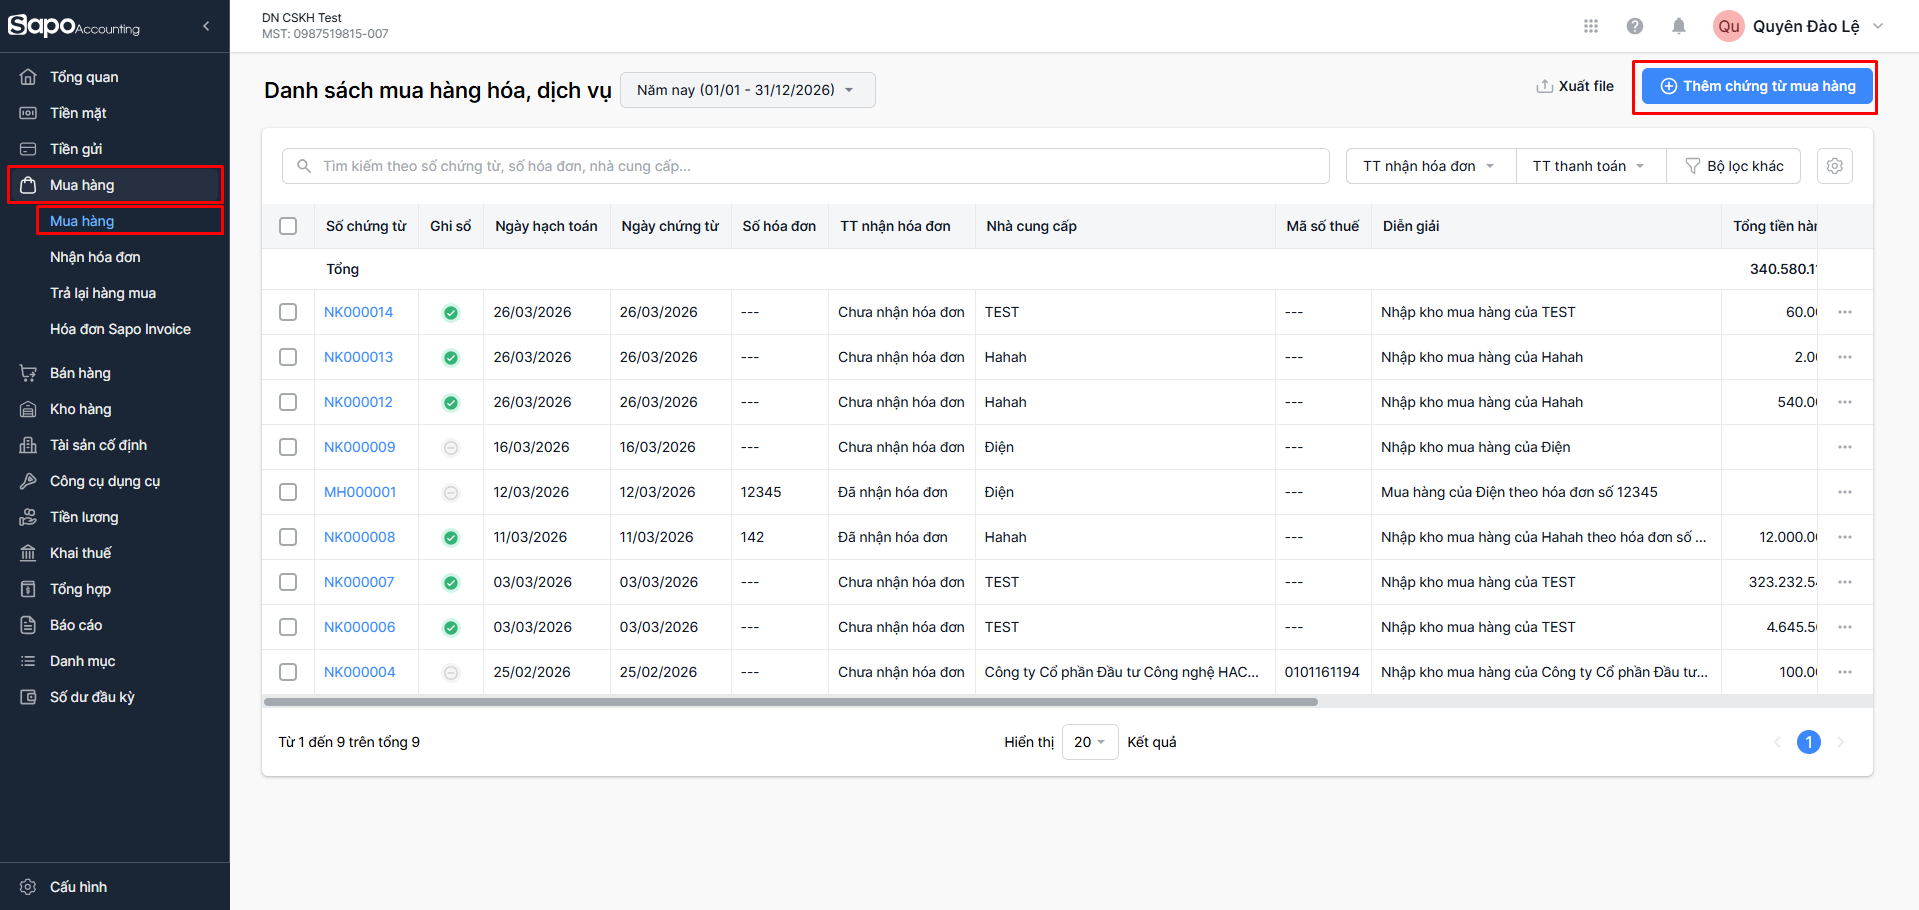Open row actions menu for NK000014

point(1845,312)
